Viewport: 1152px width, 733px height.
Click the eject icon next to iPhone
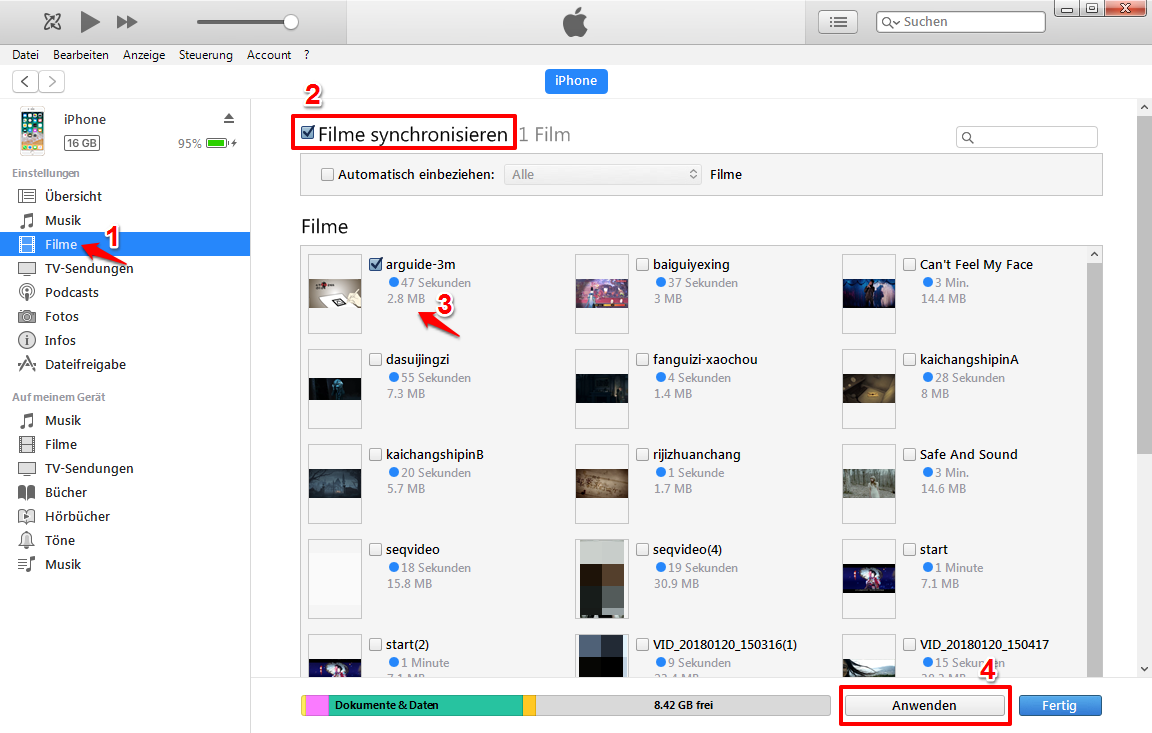point(229,119)
